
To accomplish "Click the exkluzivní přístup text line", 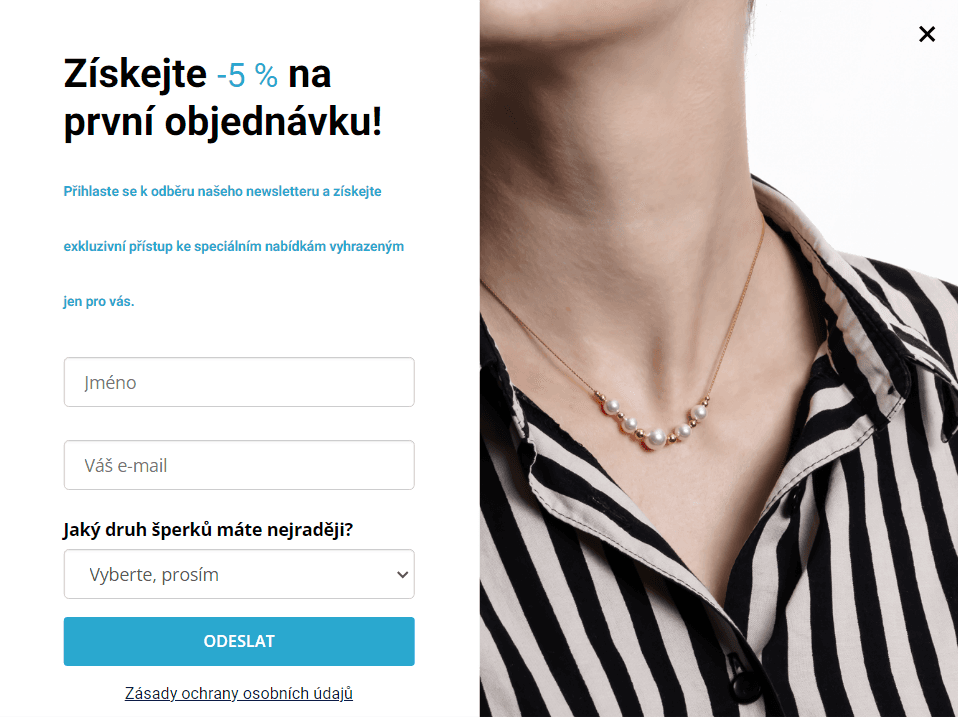I will coord(233,246).
